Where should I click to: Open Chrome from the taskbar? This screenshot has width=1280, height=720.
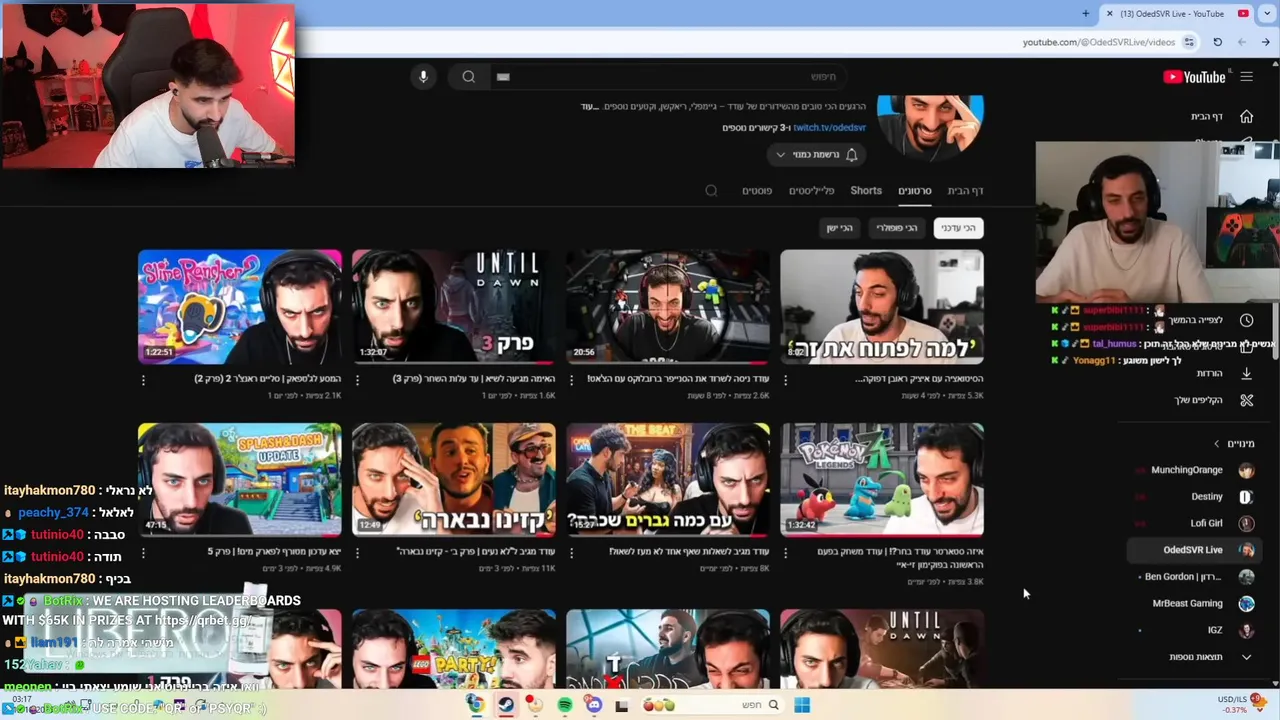pyautogui.click(x=475, y=705)
